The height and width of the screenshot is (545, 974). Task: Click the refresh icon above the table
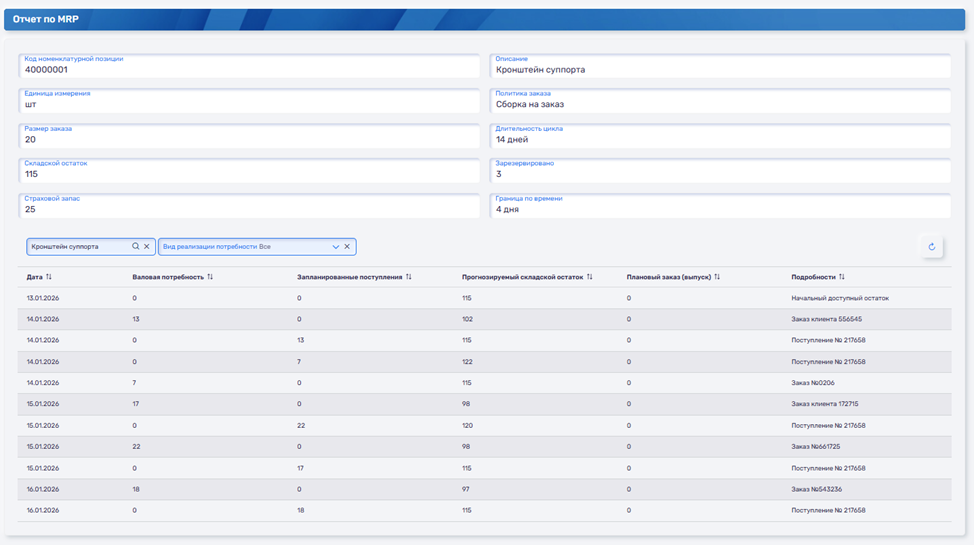click(931, 247)
